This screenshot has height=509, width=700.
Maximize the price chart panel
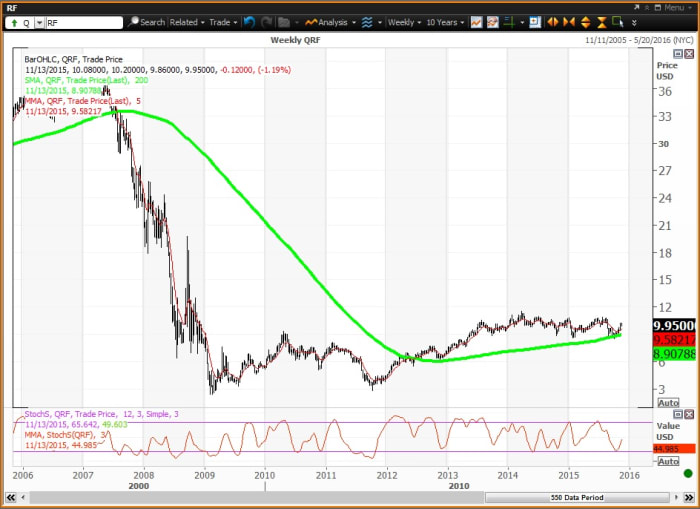click(x=678, y=54)
